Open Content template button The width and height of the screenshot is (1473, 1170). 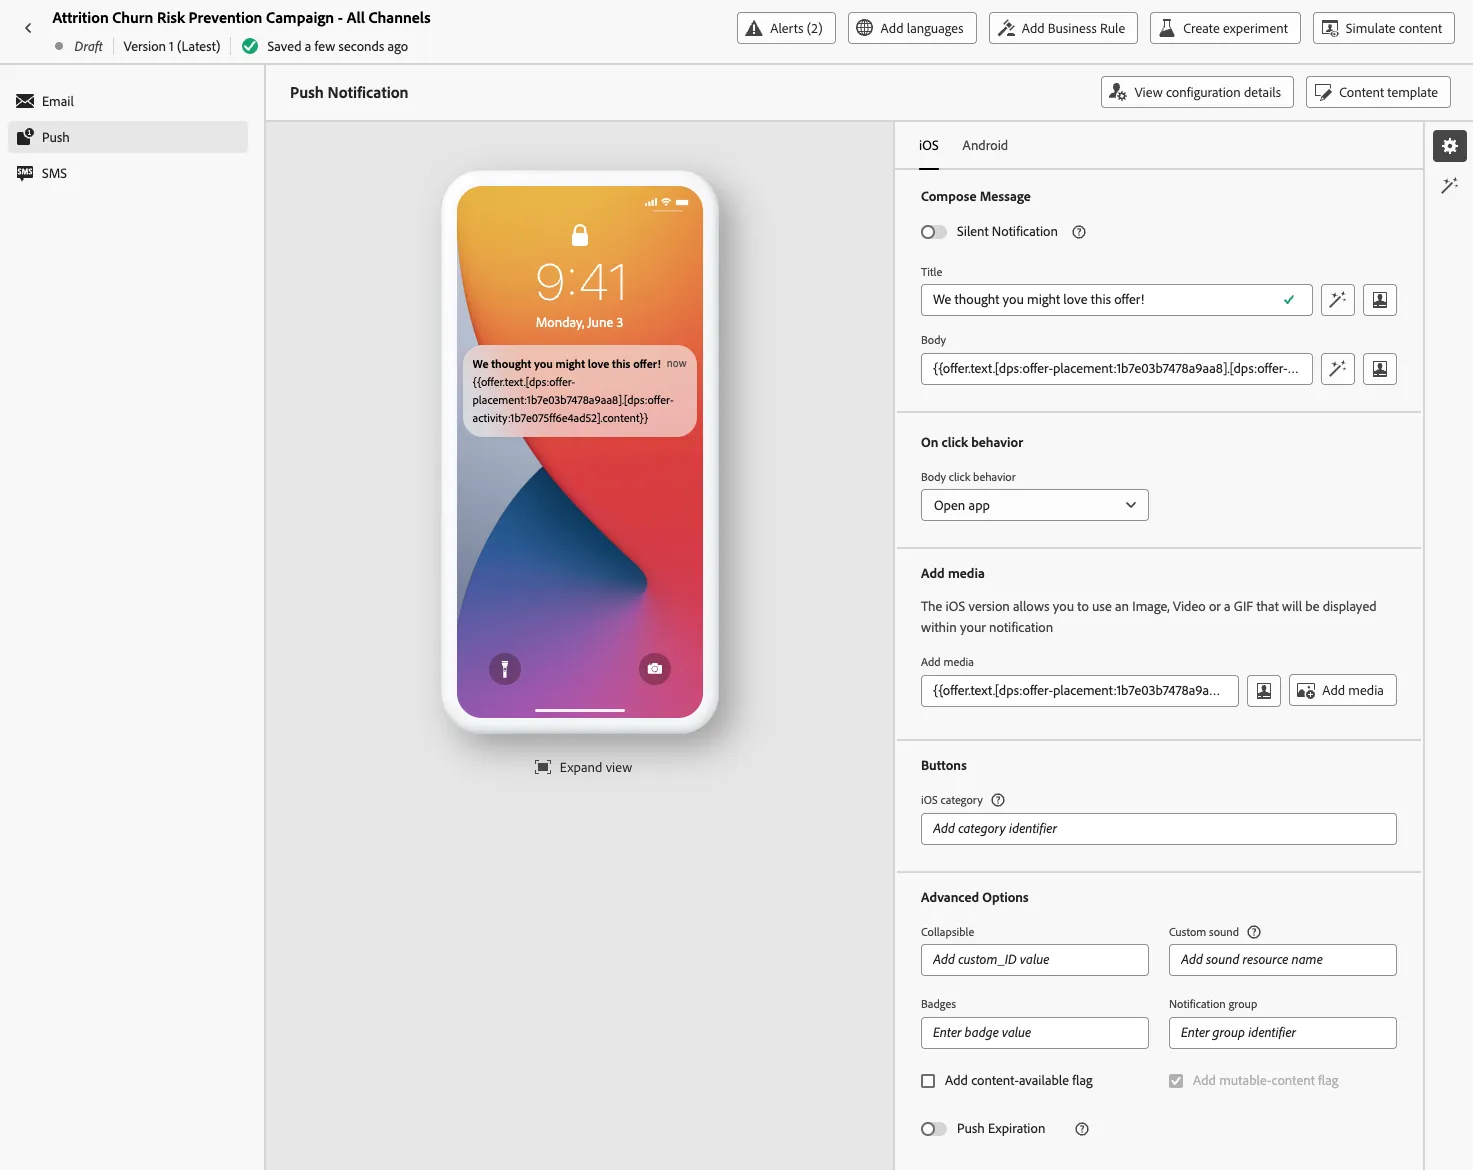[1378, 92]
